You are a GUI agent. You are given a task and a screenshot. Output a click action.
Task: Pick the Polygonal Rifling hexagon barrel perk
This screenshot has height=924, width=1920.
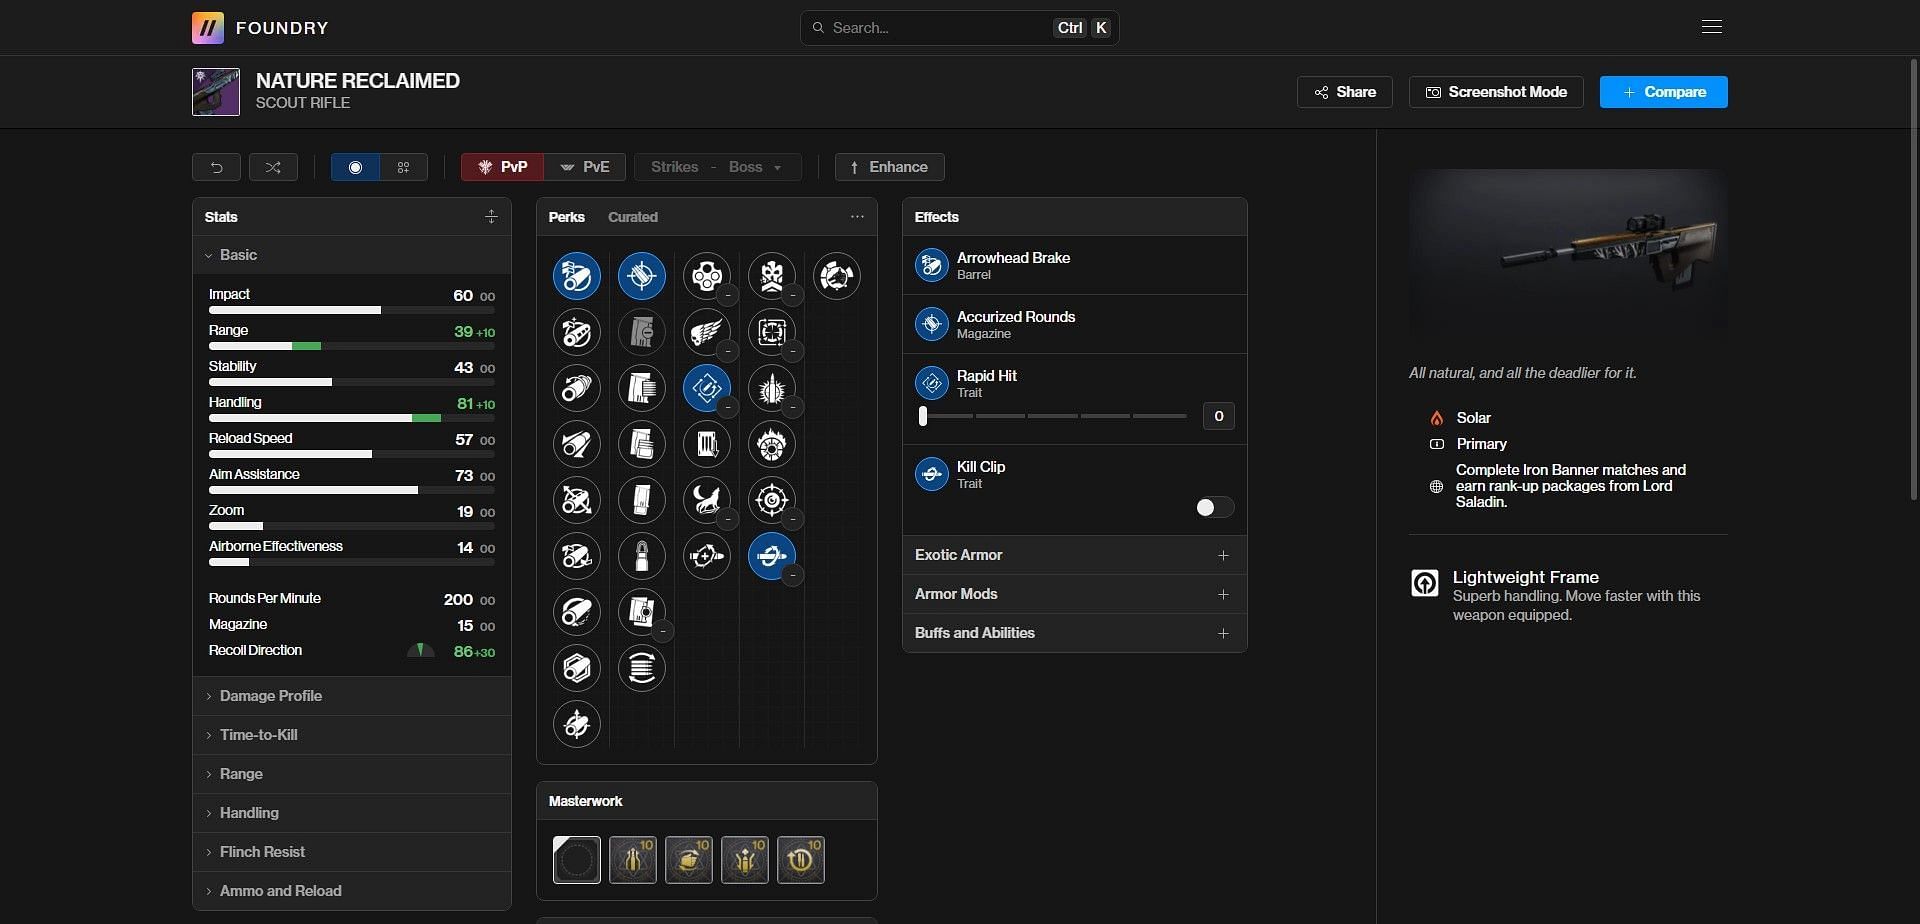pyautogui.click(x=577, y=668)
